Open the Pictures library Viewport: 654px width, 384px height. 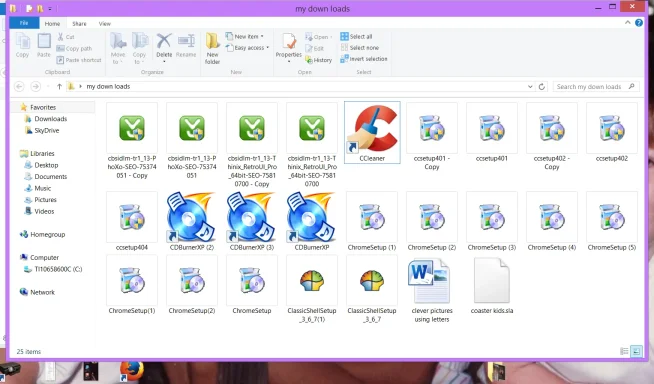point(45,200)
